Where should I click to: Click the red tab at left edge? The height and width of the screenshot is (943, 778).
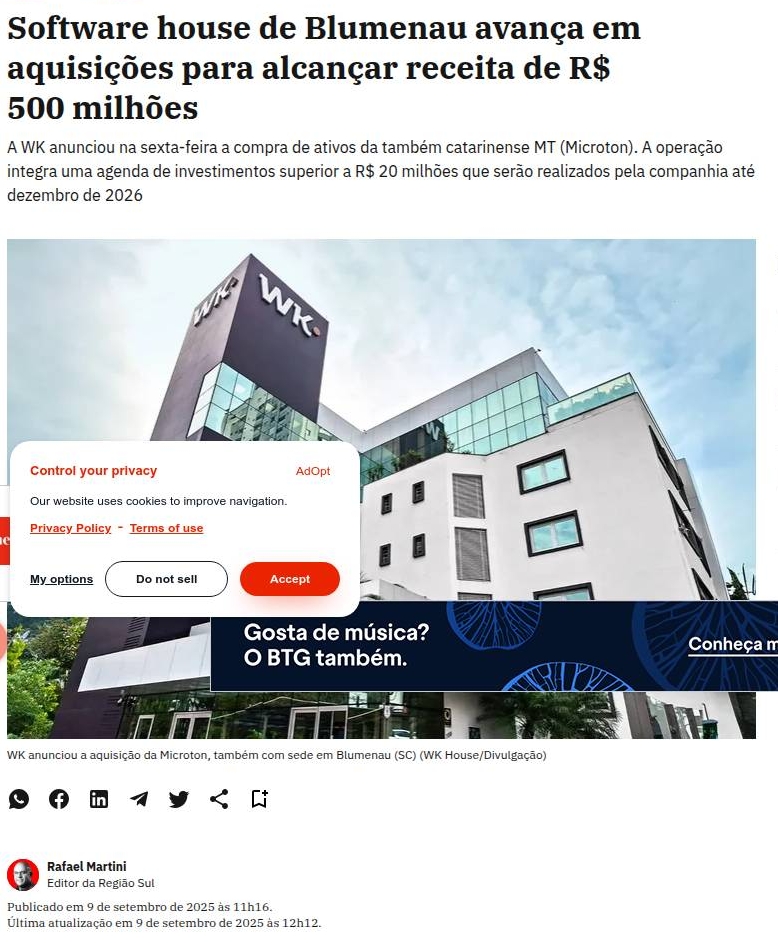(4, 540)
